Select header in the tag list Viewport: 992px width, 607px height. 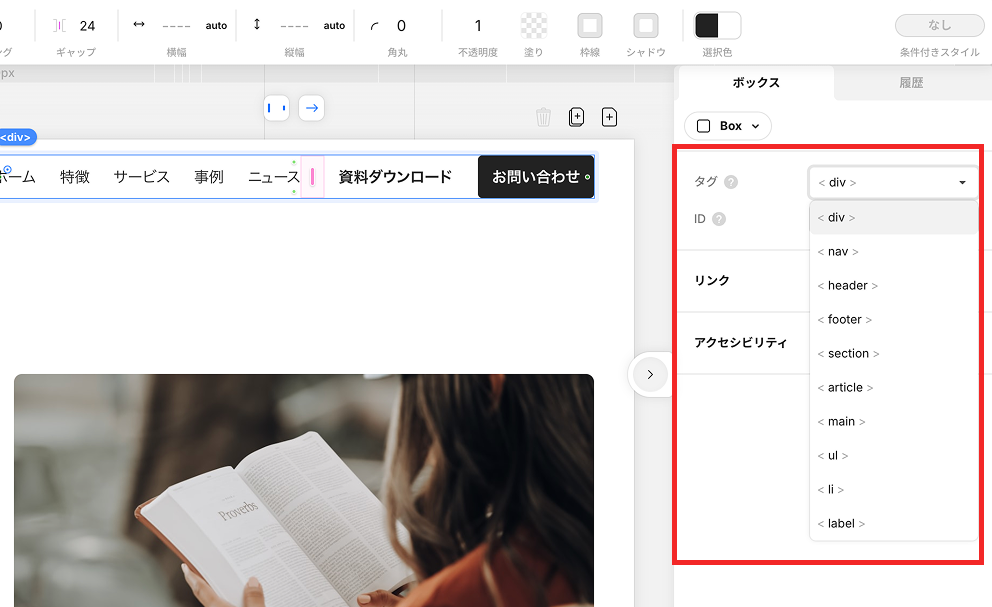pos(847,286)
